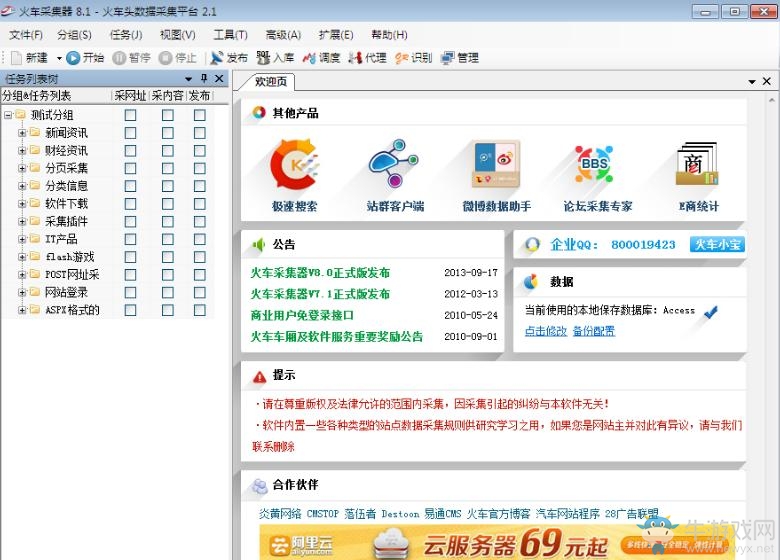Open the 入库 SQL import tool
This screenshot has width=780, height=560.
[x=275, y=58]
